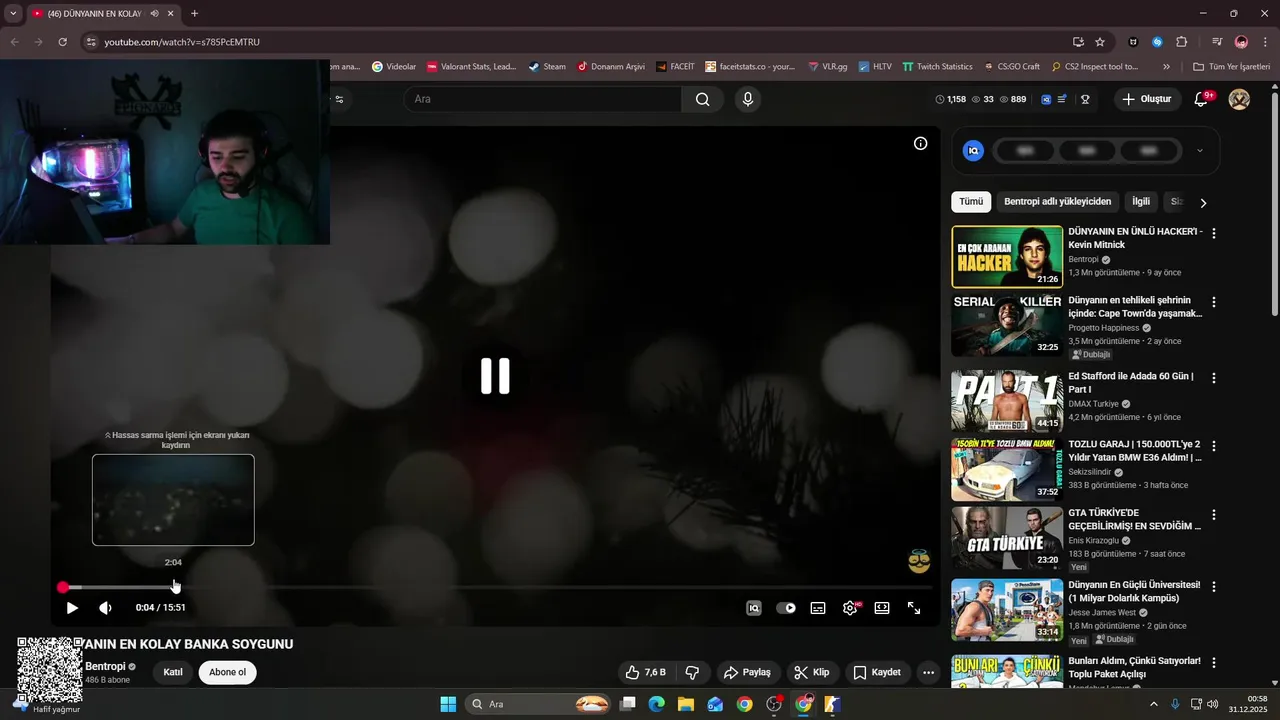This screenshot has height=720, width=1280.
Task: Open options for the Ed Stafford video
Action: pos(1214,379)
